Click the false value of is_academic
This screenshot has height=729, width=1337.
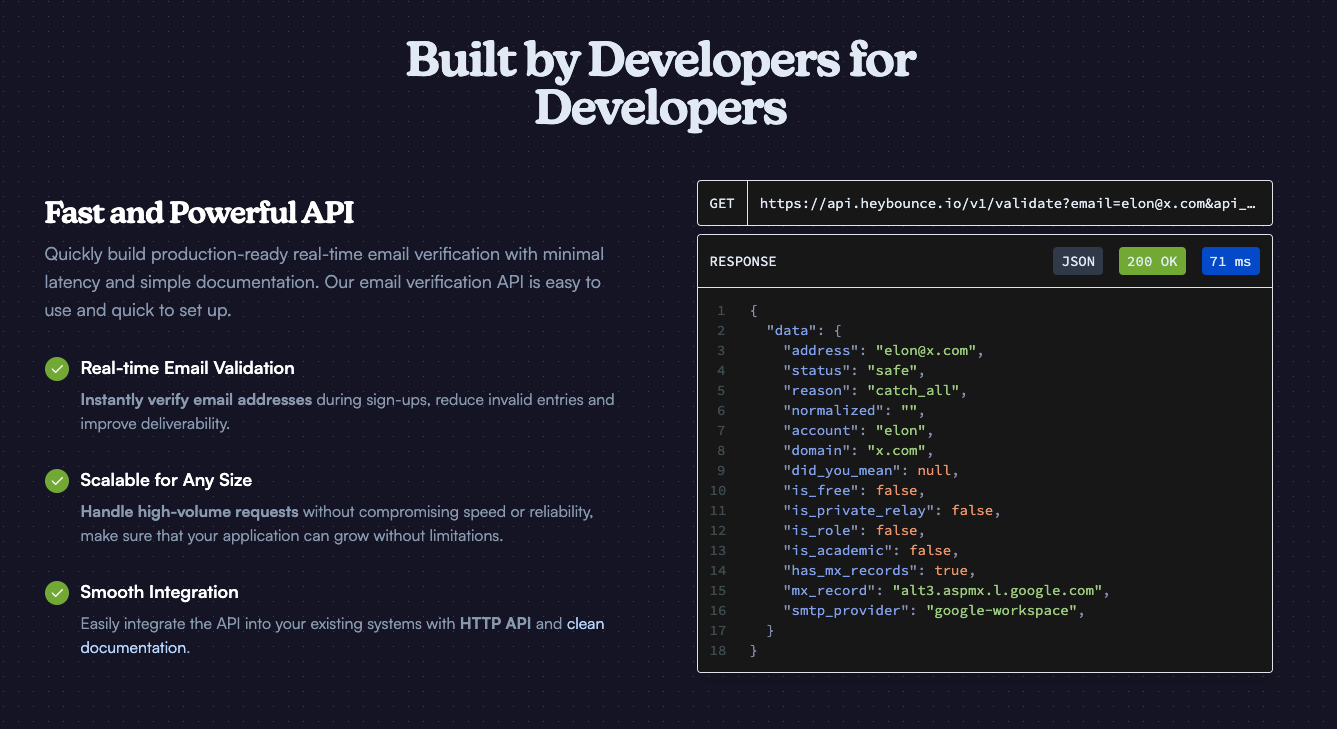(930, 550)
